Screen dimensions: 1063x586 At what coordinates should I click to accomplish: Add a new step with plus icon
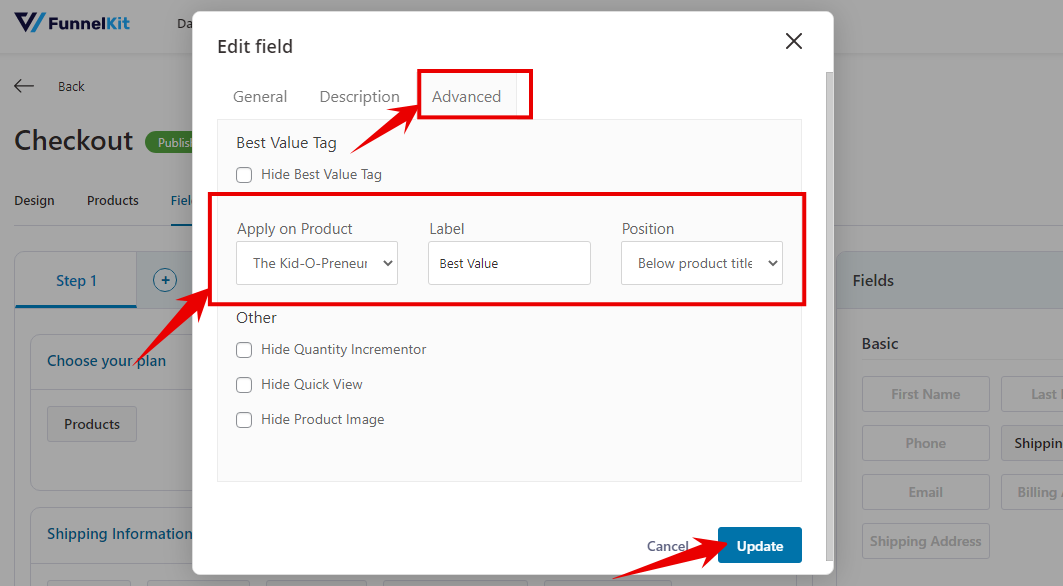click(165, 280)
